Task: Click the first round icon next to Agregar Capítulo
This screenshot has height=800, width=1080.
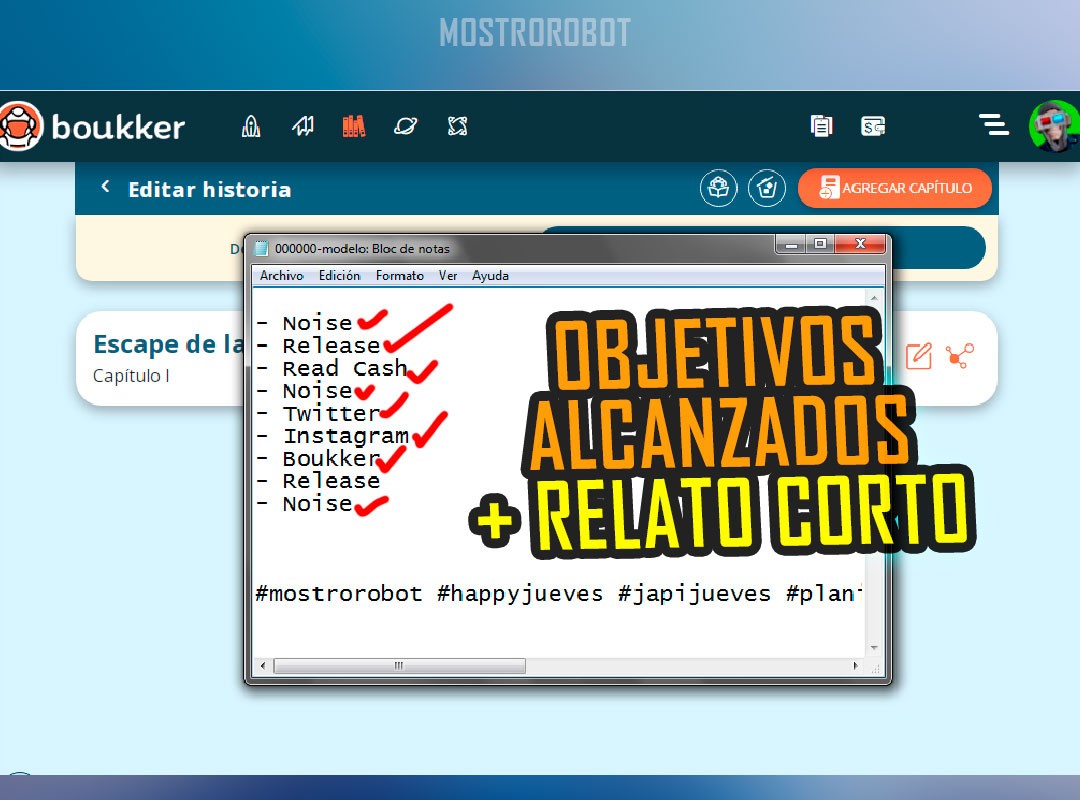Action: [x=718, y=187]
